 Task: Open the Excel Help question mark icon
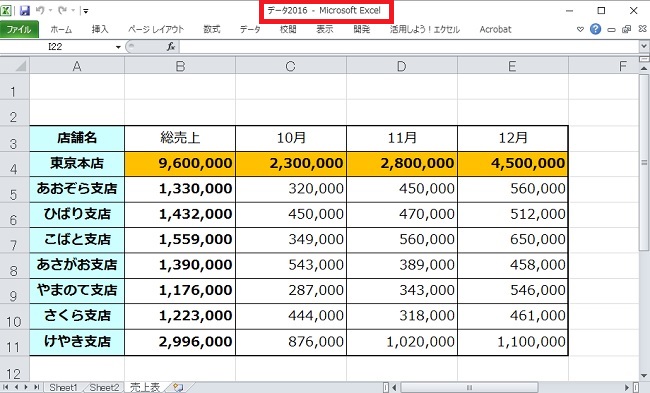(x=595, y=29)
